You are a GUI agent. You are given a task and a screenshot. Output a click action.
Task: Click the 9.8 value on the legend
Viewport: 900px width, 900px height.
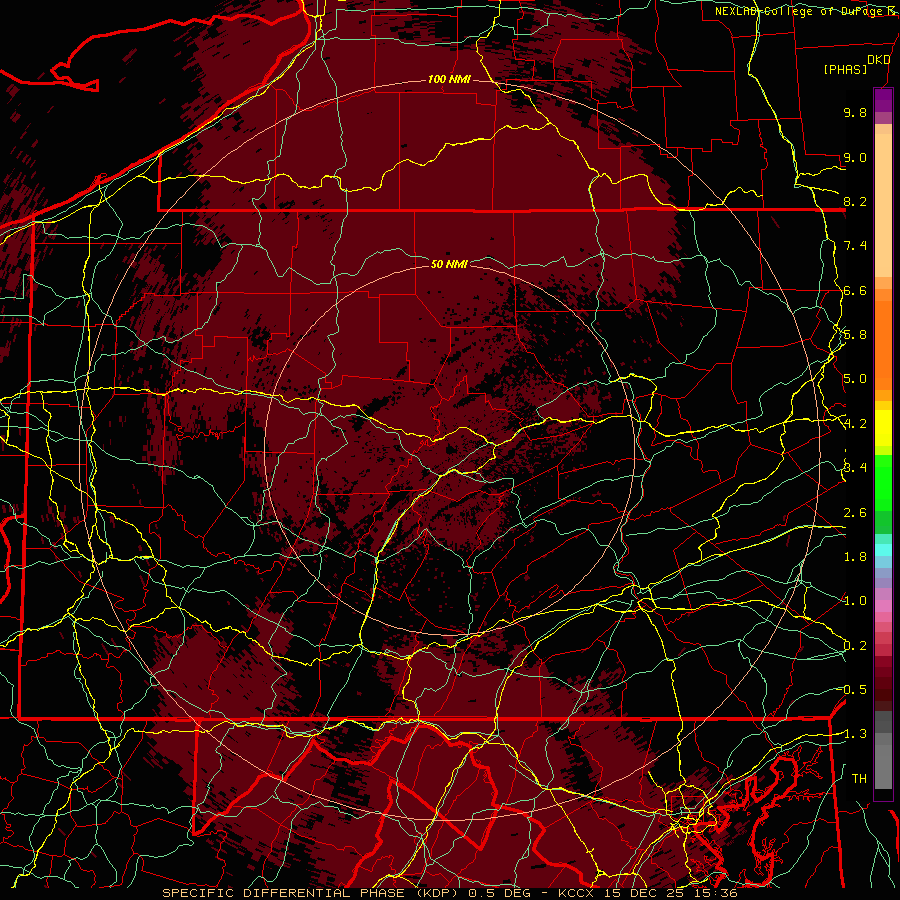tap(855, 112)
